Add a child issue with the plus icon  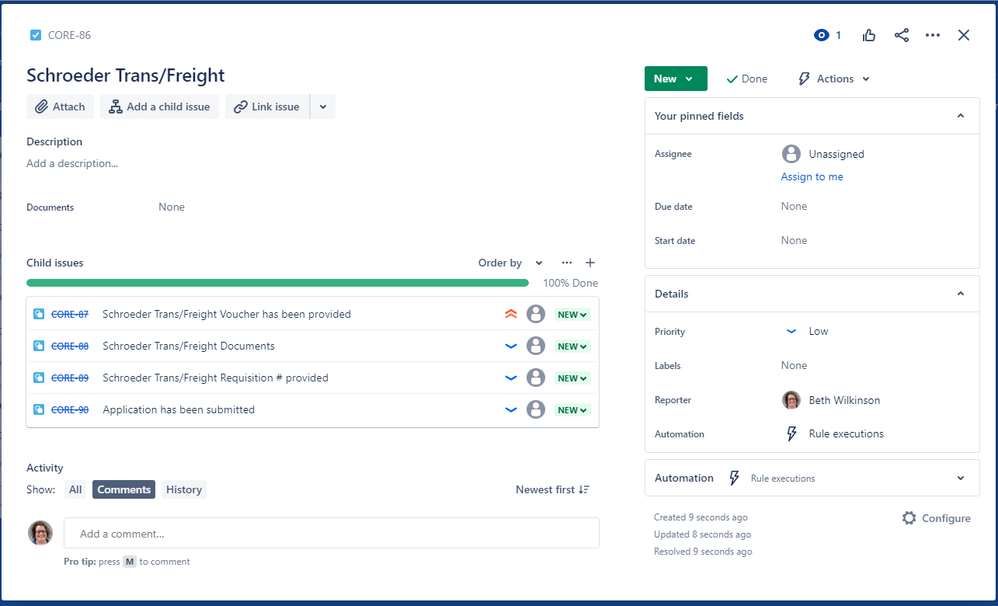coord(590,262)
